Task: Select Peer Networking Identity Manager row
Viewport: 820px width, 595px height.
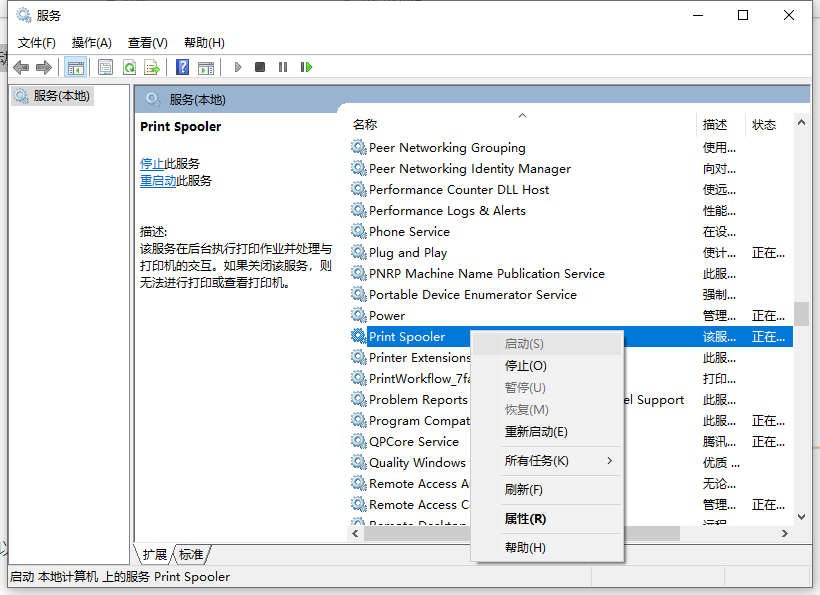Action: [x=571, y=168]
